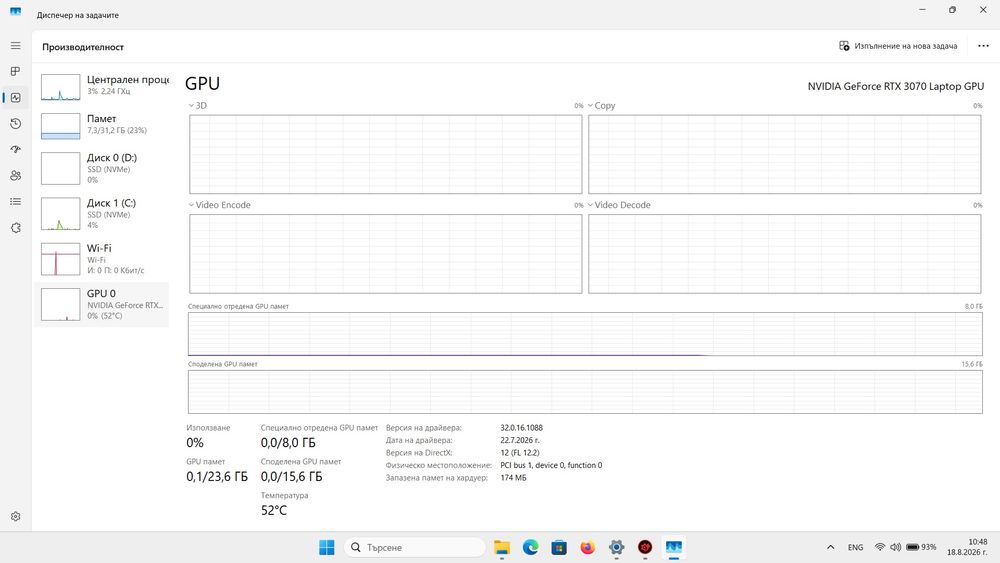Click the shared GPU memory graph
Image resolution: width=1000 pixels, height=563 pixels.
coord(585,392)
